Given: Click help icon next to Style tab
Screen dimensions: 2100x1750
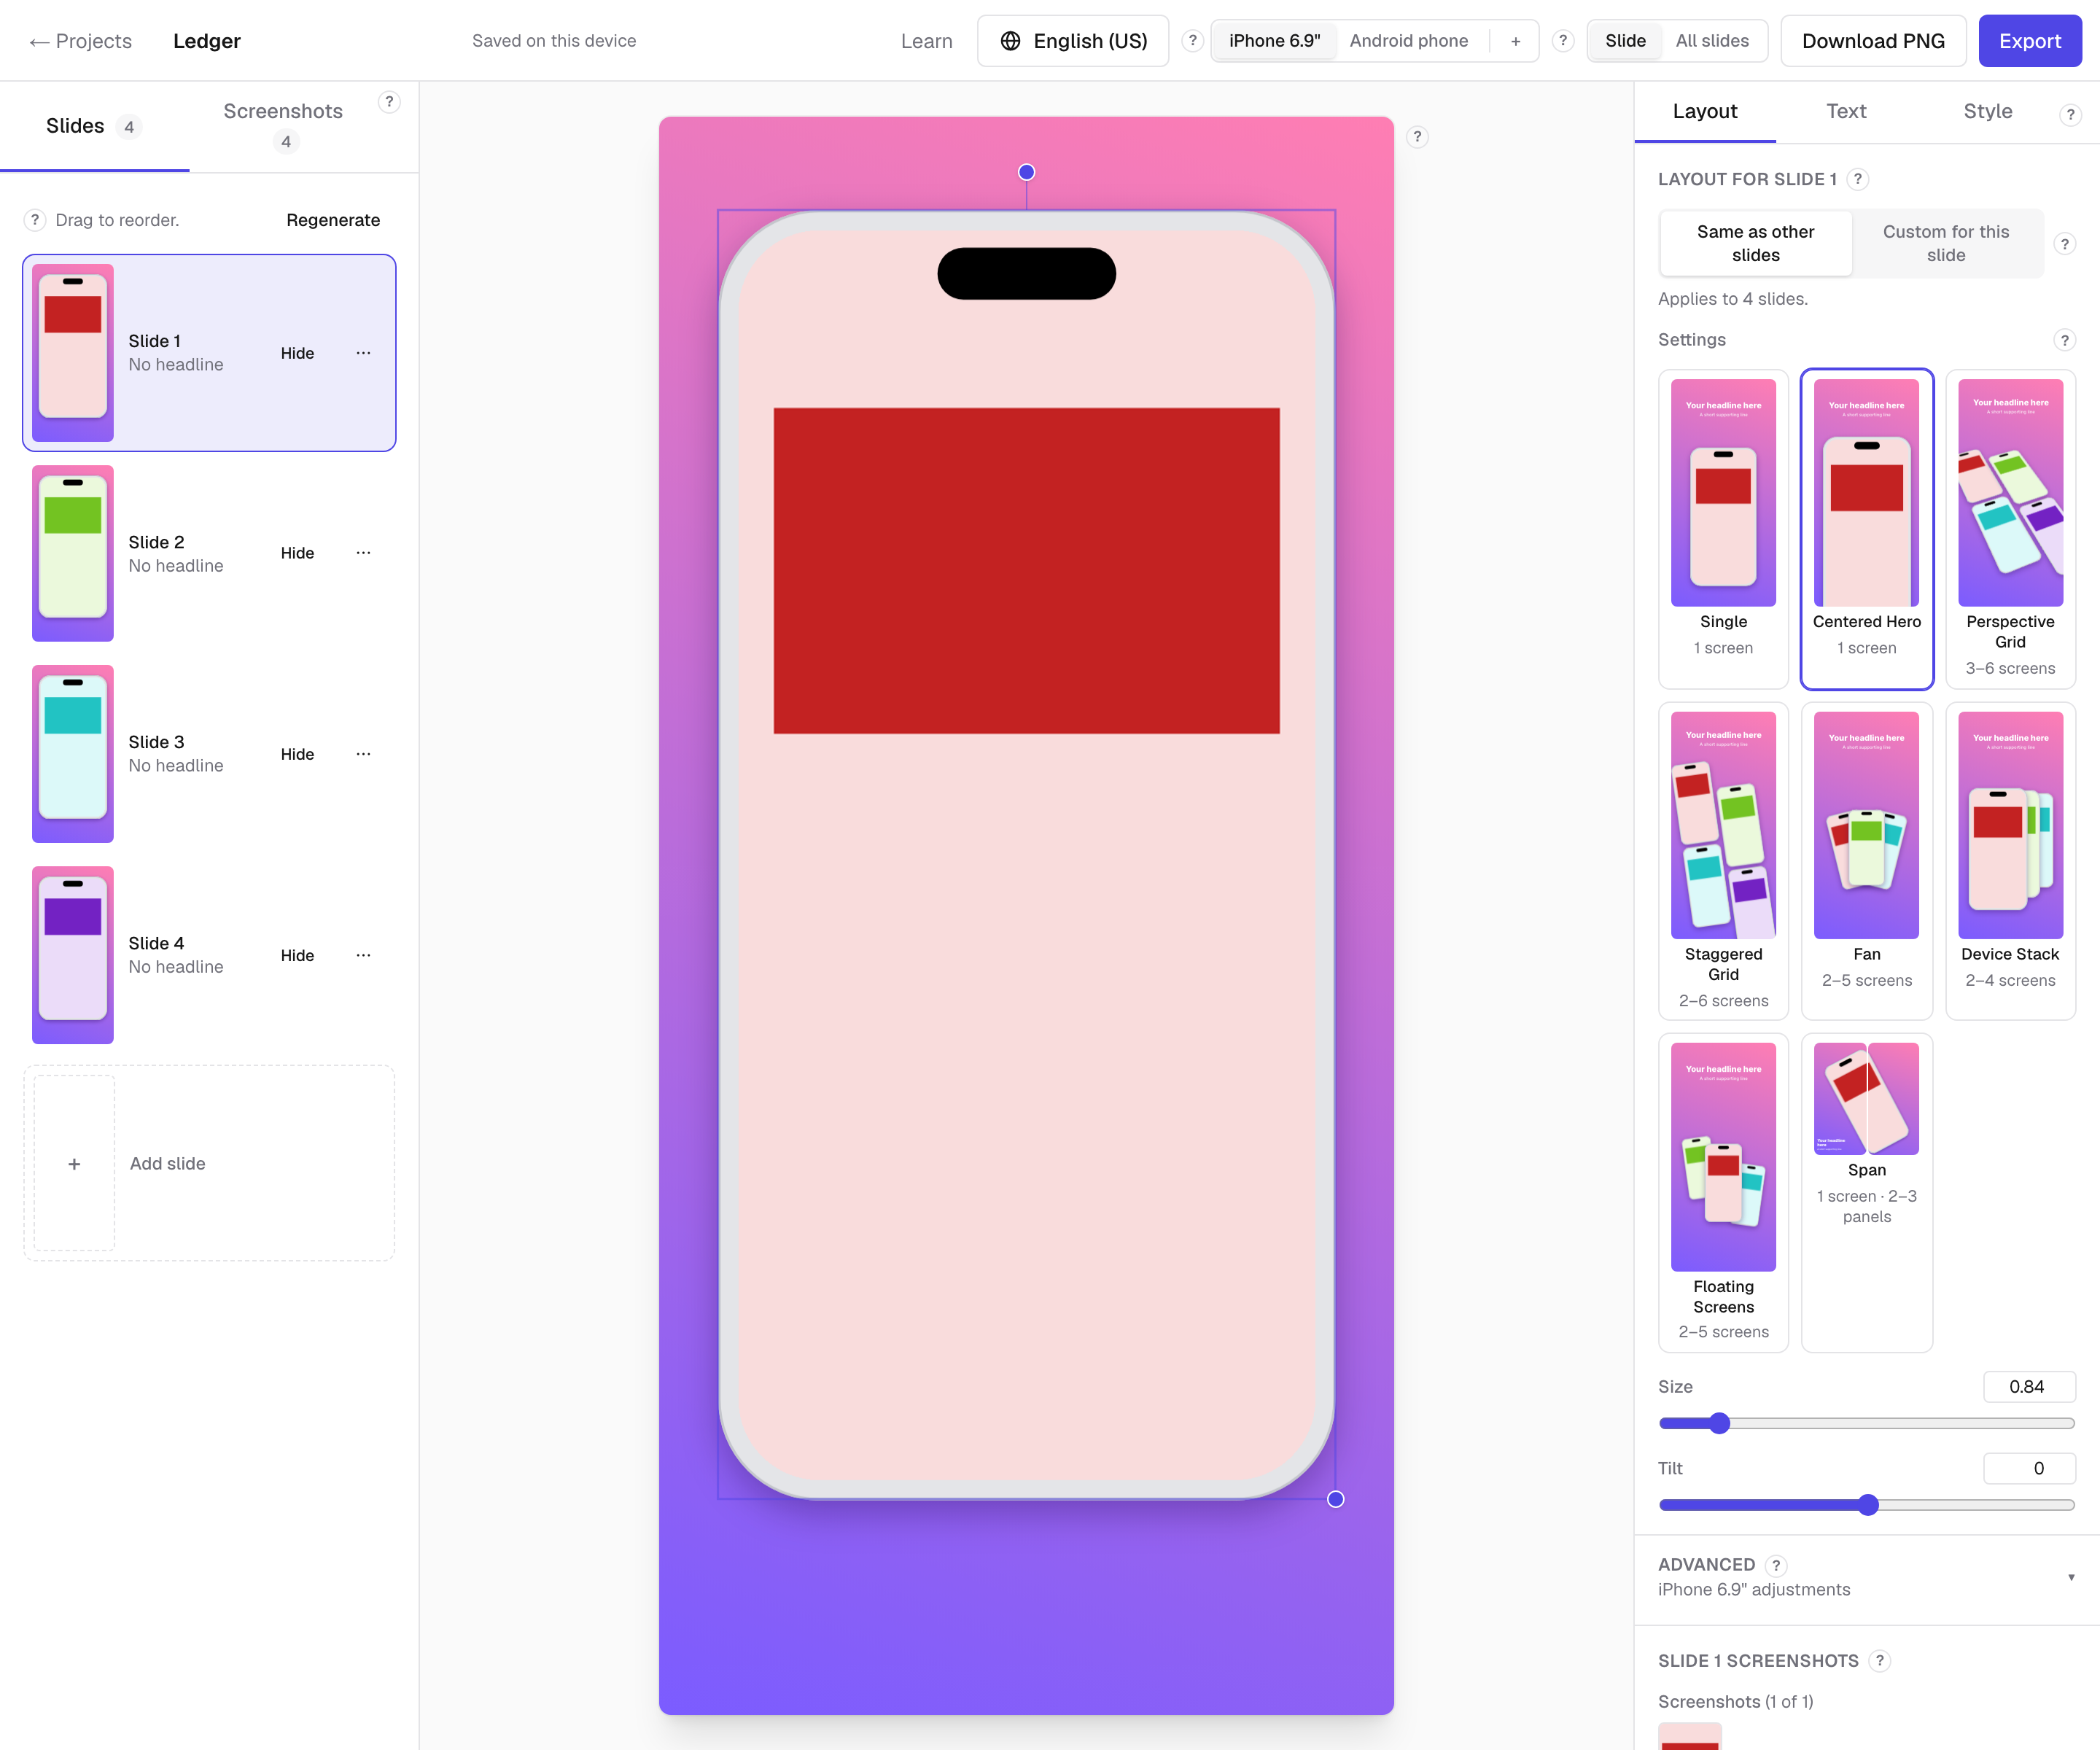Looking at the screenshot, I should click(x=2071, y=115).
